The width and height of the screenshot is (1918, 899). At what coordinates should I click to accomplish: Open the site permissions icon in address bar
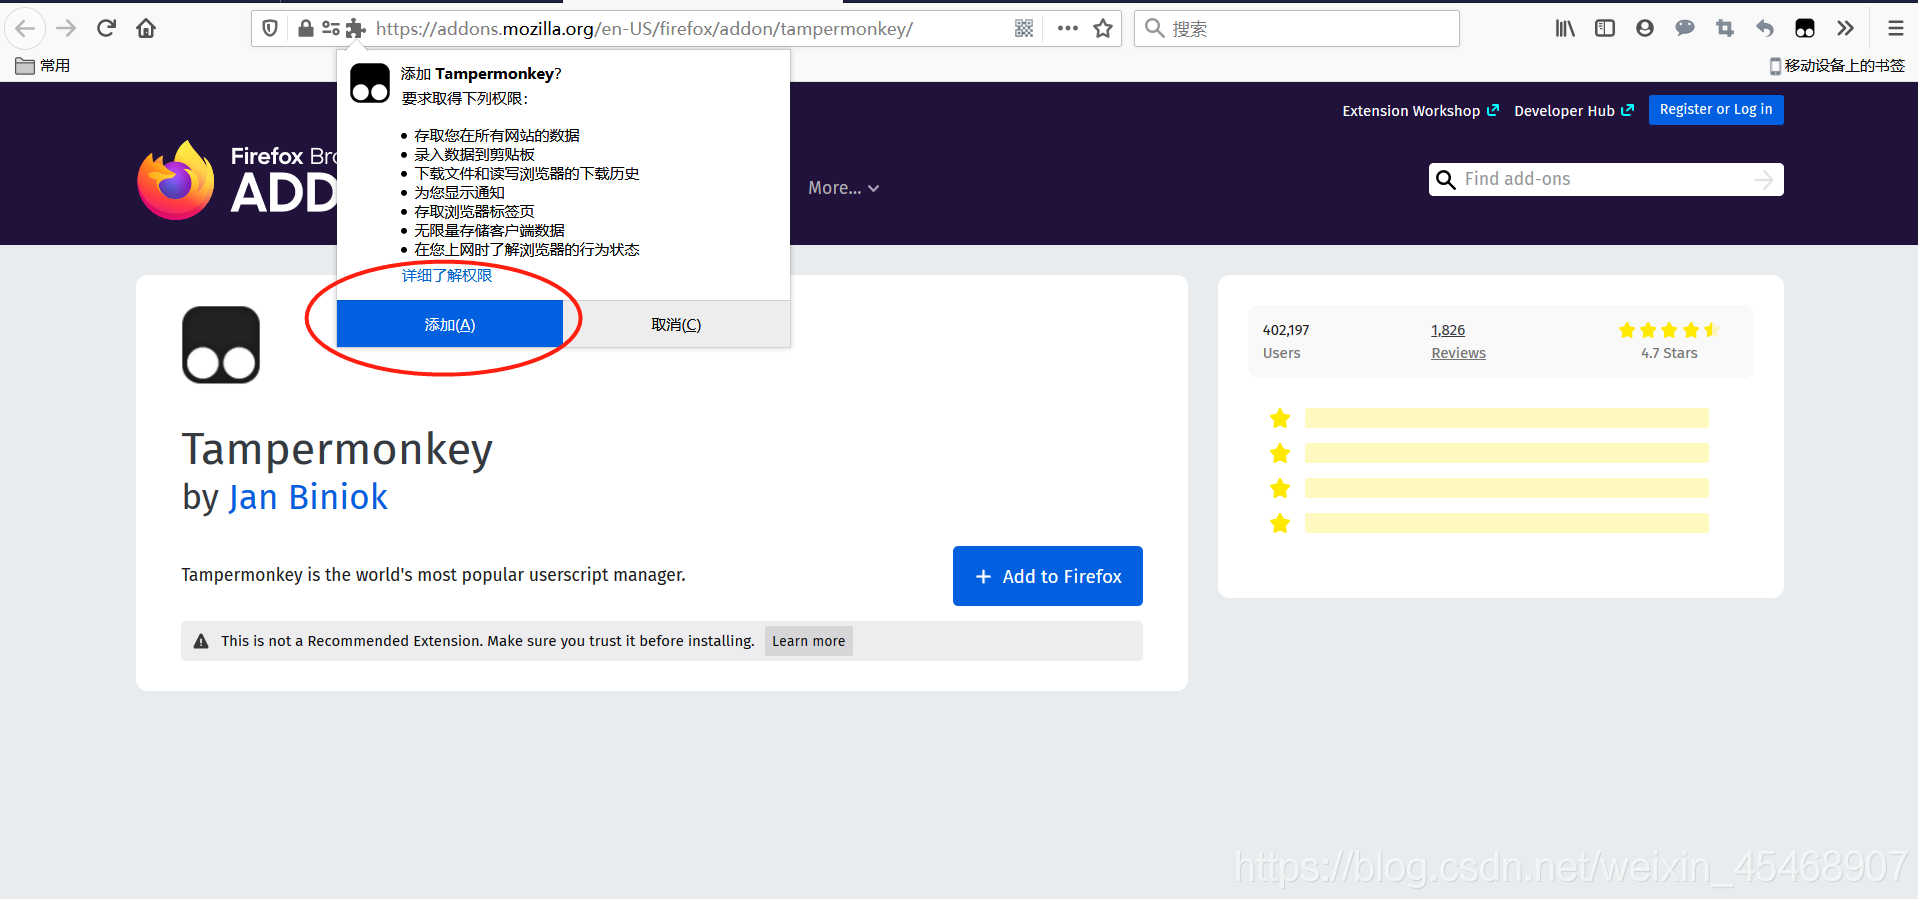click(x=330, y=28)
